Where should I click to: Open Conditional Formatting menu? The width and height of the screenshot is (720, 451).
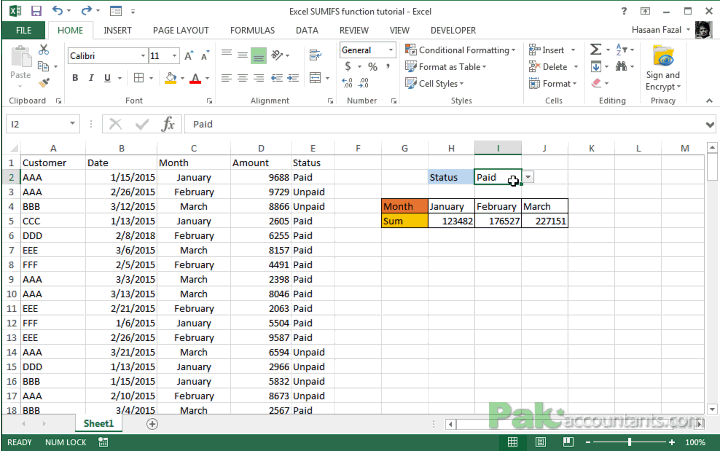(461, 50)
